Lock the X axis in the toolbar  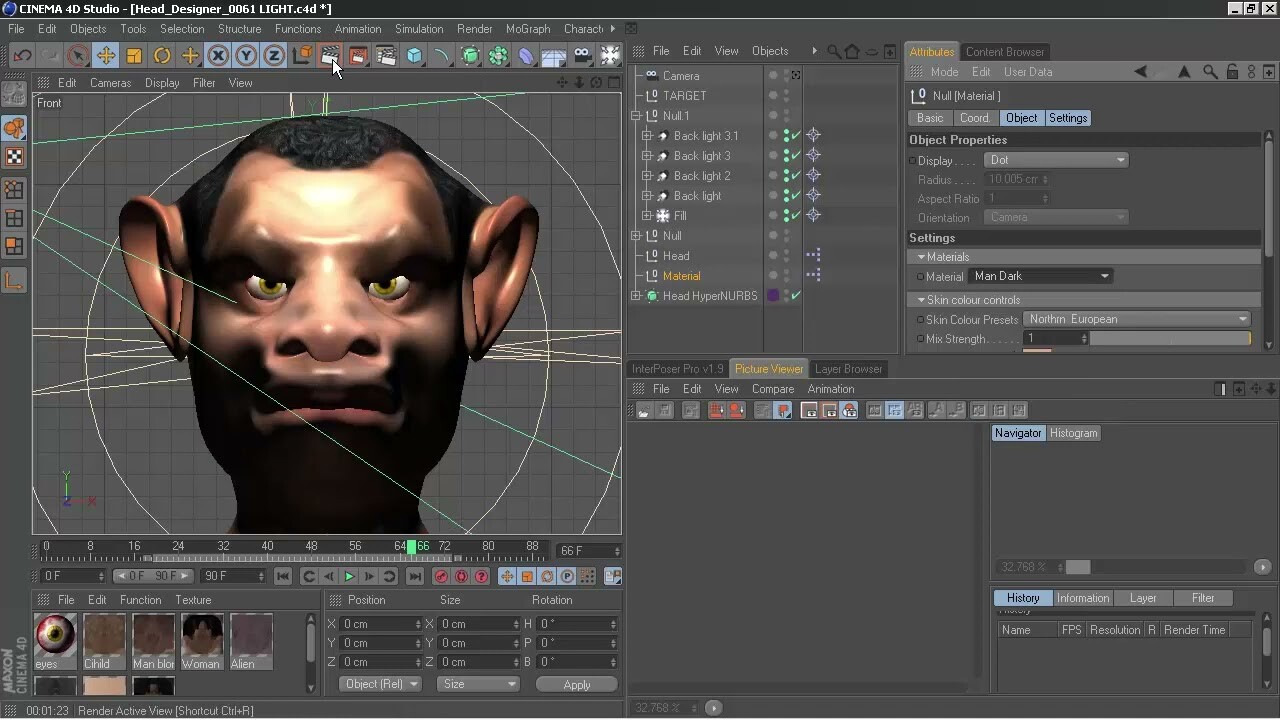(x=218, y=55)
